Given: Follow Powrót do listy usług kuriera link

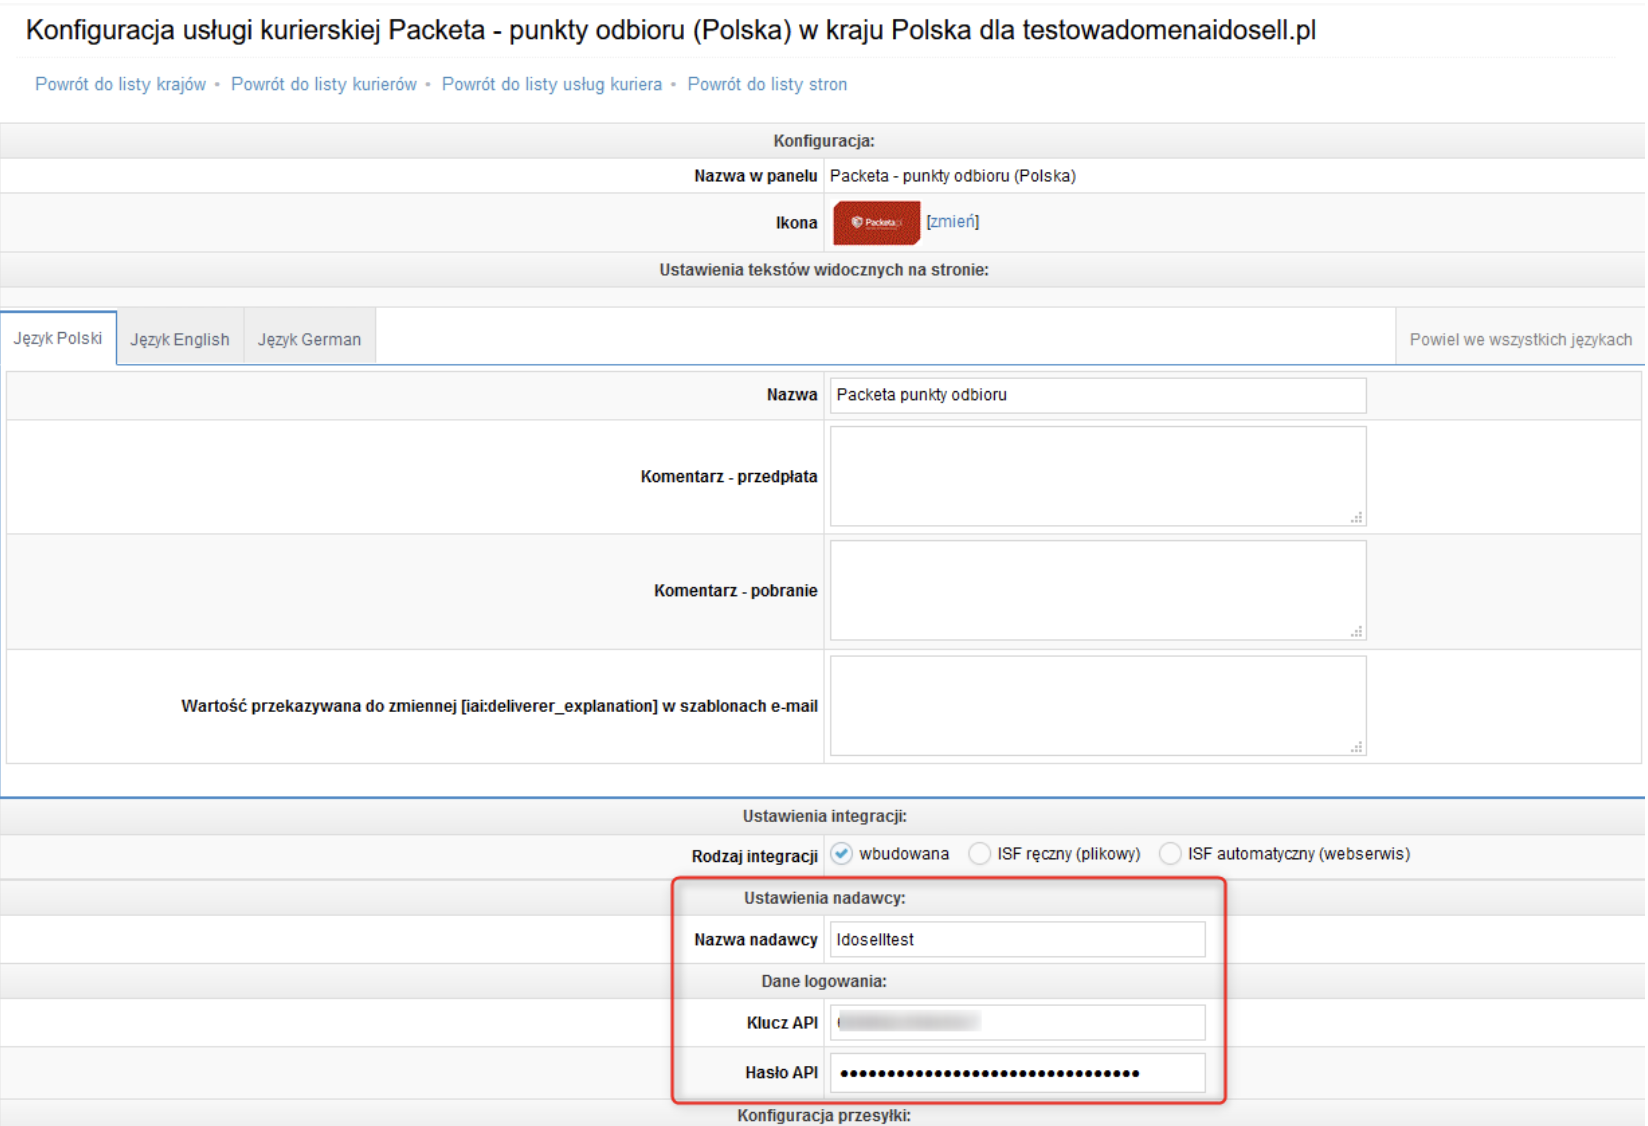Looking at the screenshot, I should tap(552, 84).
